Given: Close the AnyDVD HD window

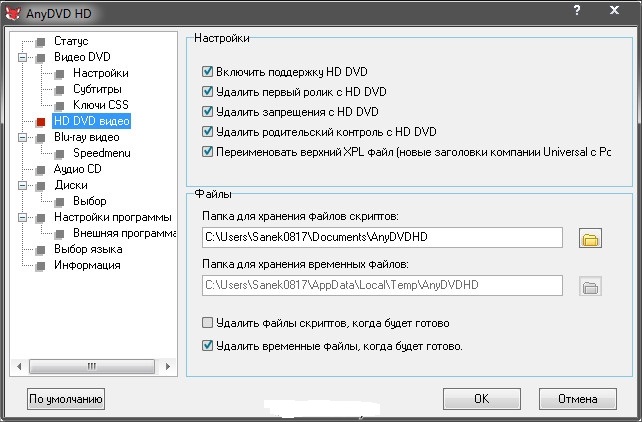Looking at the screenshot, I should coord(614,10).
